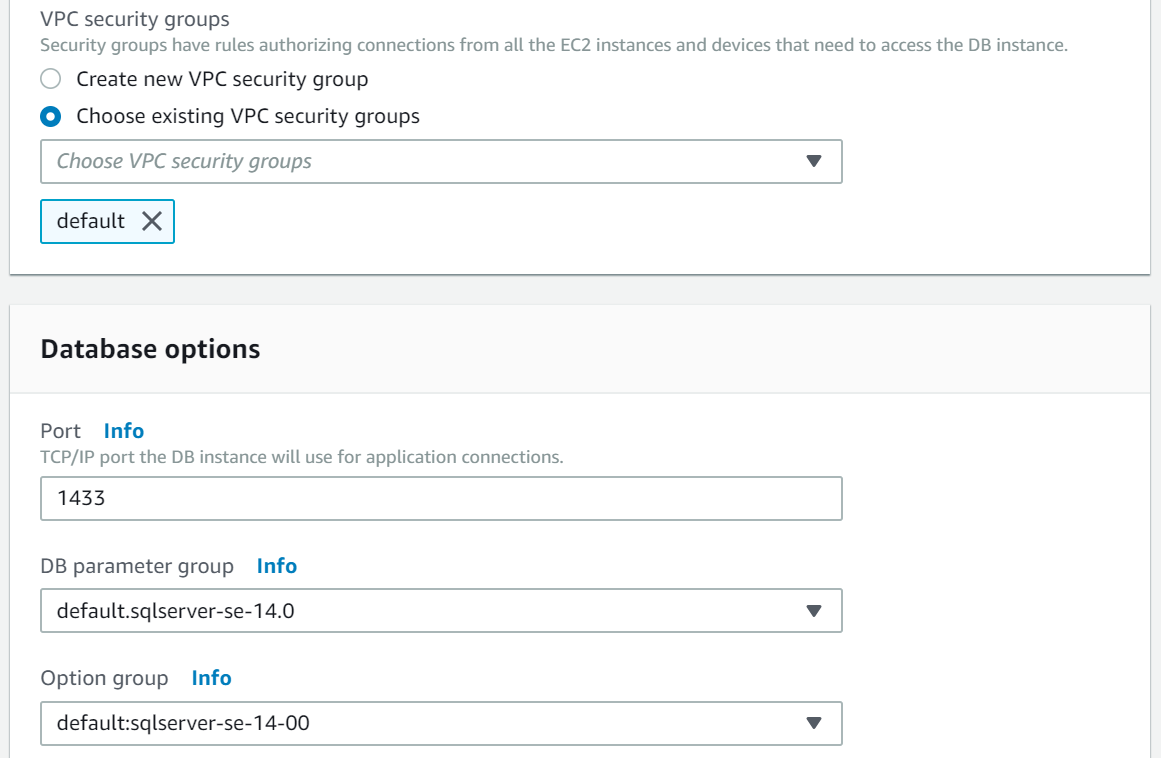Image resolution: width=1161 pixels, height=758 pixels.
Task: Click the arrow icon of the VPC security groups dropdown
Action: pos(813,161)
